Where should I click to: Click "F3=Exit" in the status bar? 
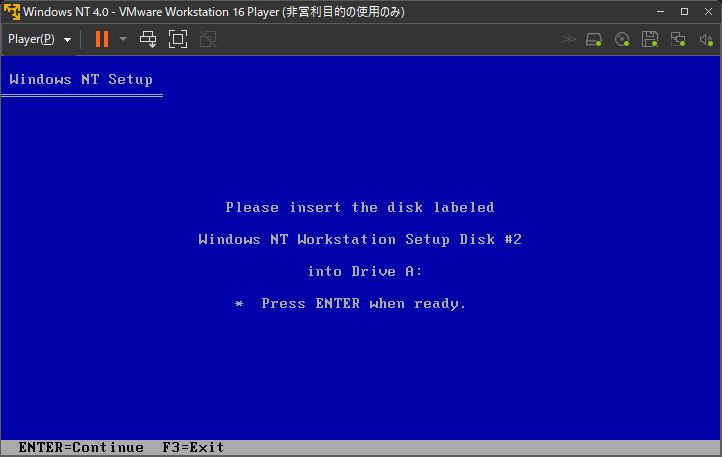(x=193, y=447)
